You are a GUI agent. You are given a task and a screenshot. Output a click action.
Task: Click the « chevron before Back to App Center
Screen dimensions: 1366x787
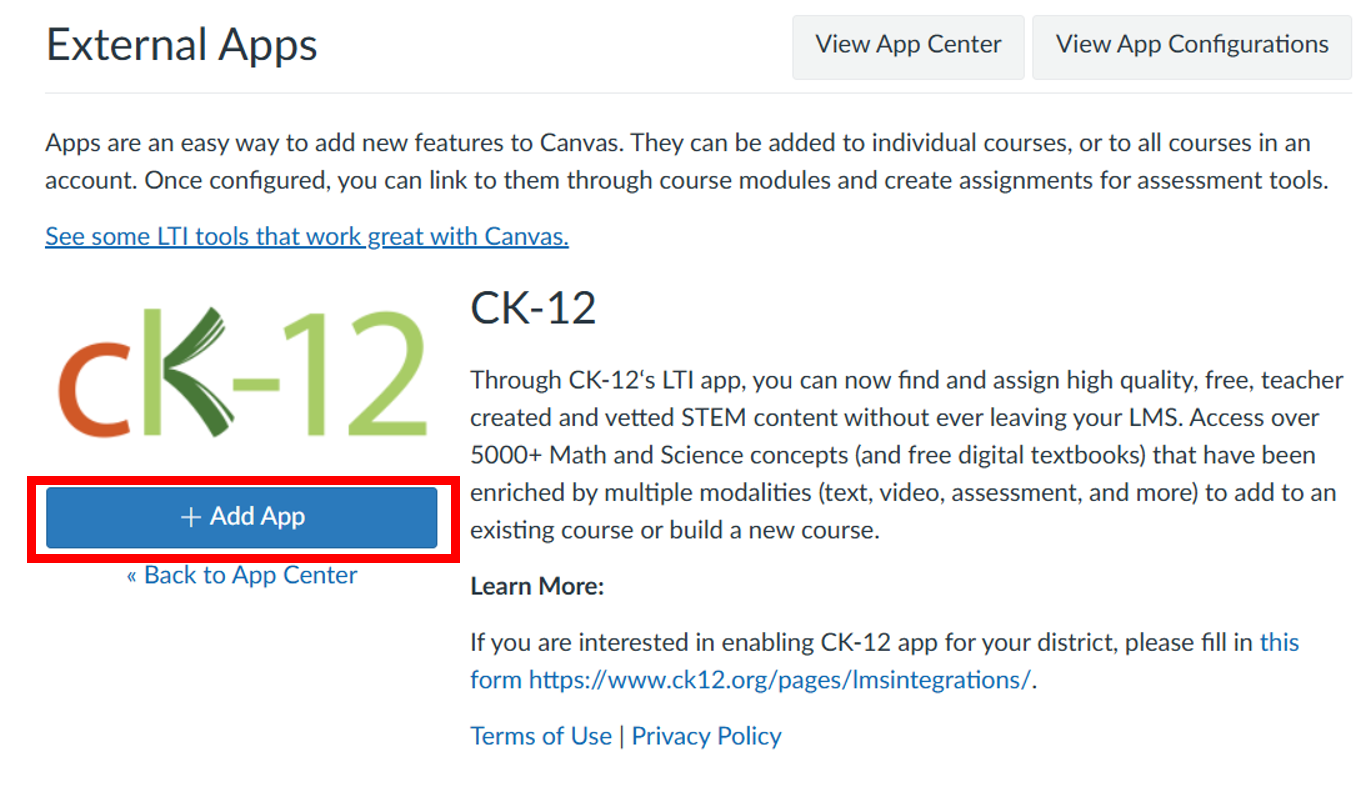pyautogui.click(x=131, y=575)
